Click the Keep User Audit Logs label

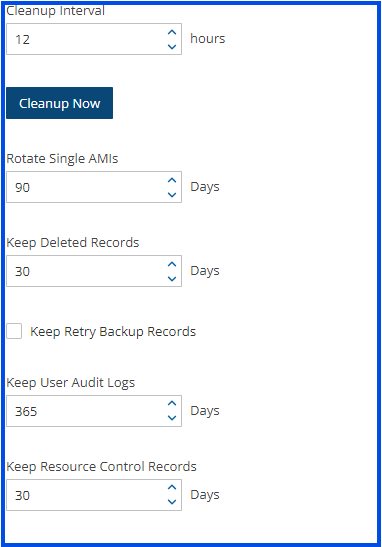pos(70,383)
